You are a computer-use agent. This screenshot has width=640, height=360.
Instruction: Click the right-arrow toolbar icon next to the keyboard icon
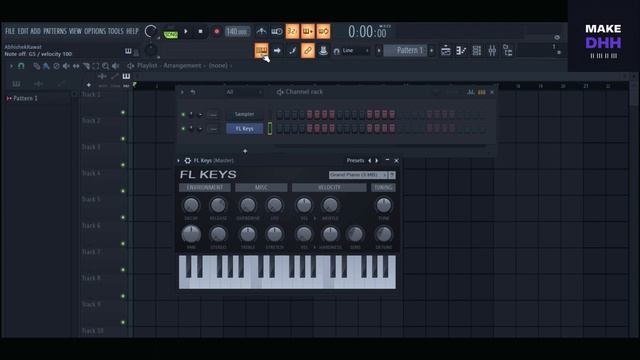pyautogui.click(x=277, y=51)
